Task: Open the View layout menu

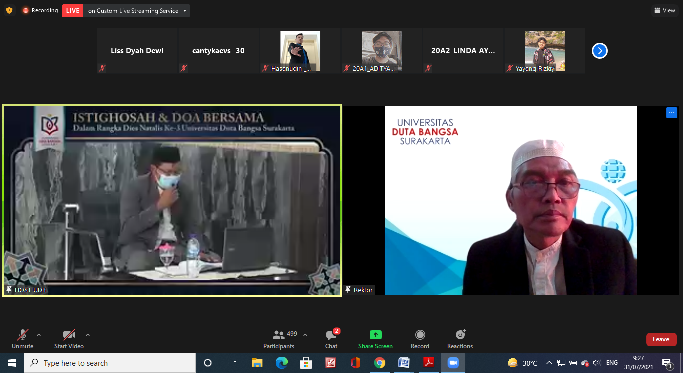Action: (665, 10)
